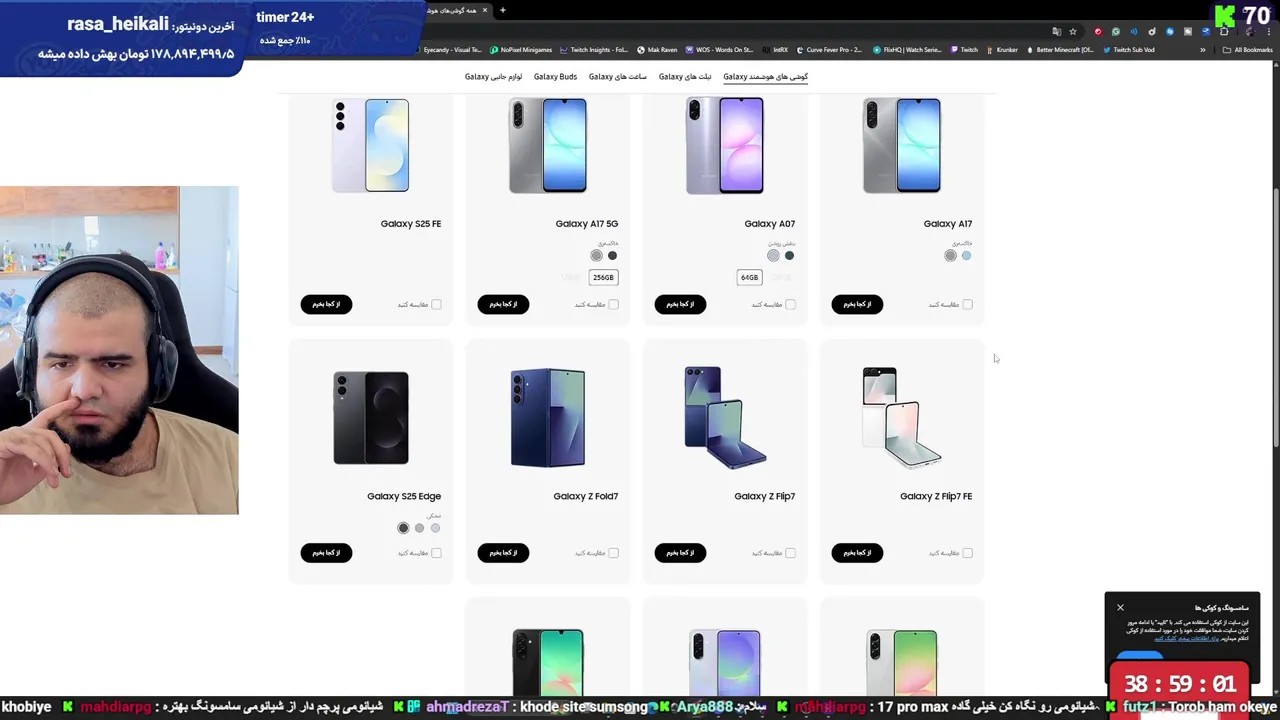Open the Chrome three-dot menu

(1269, 31)
